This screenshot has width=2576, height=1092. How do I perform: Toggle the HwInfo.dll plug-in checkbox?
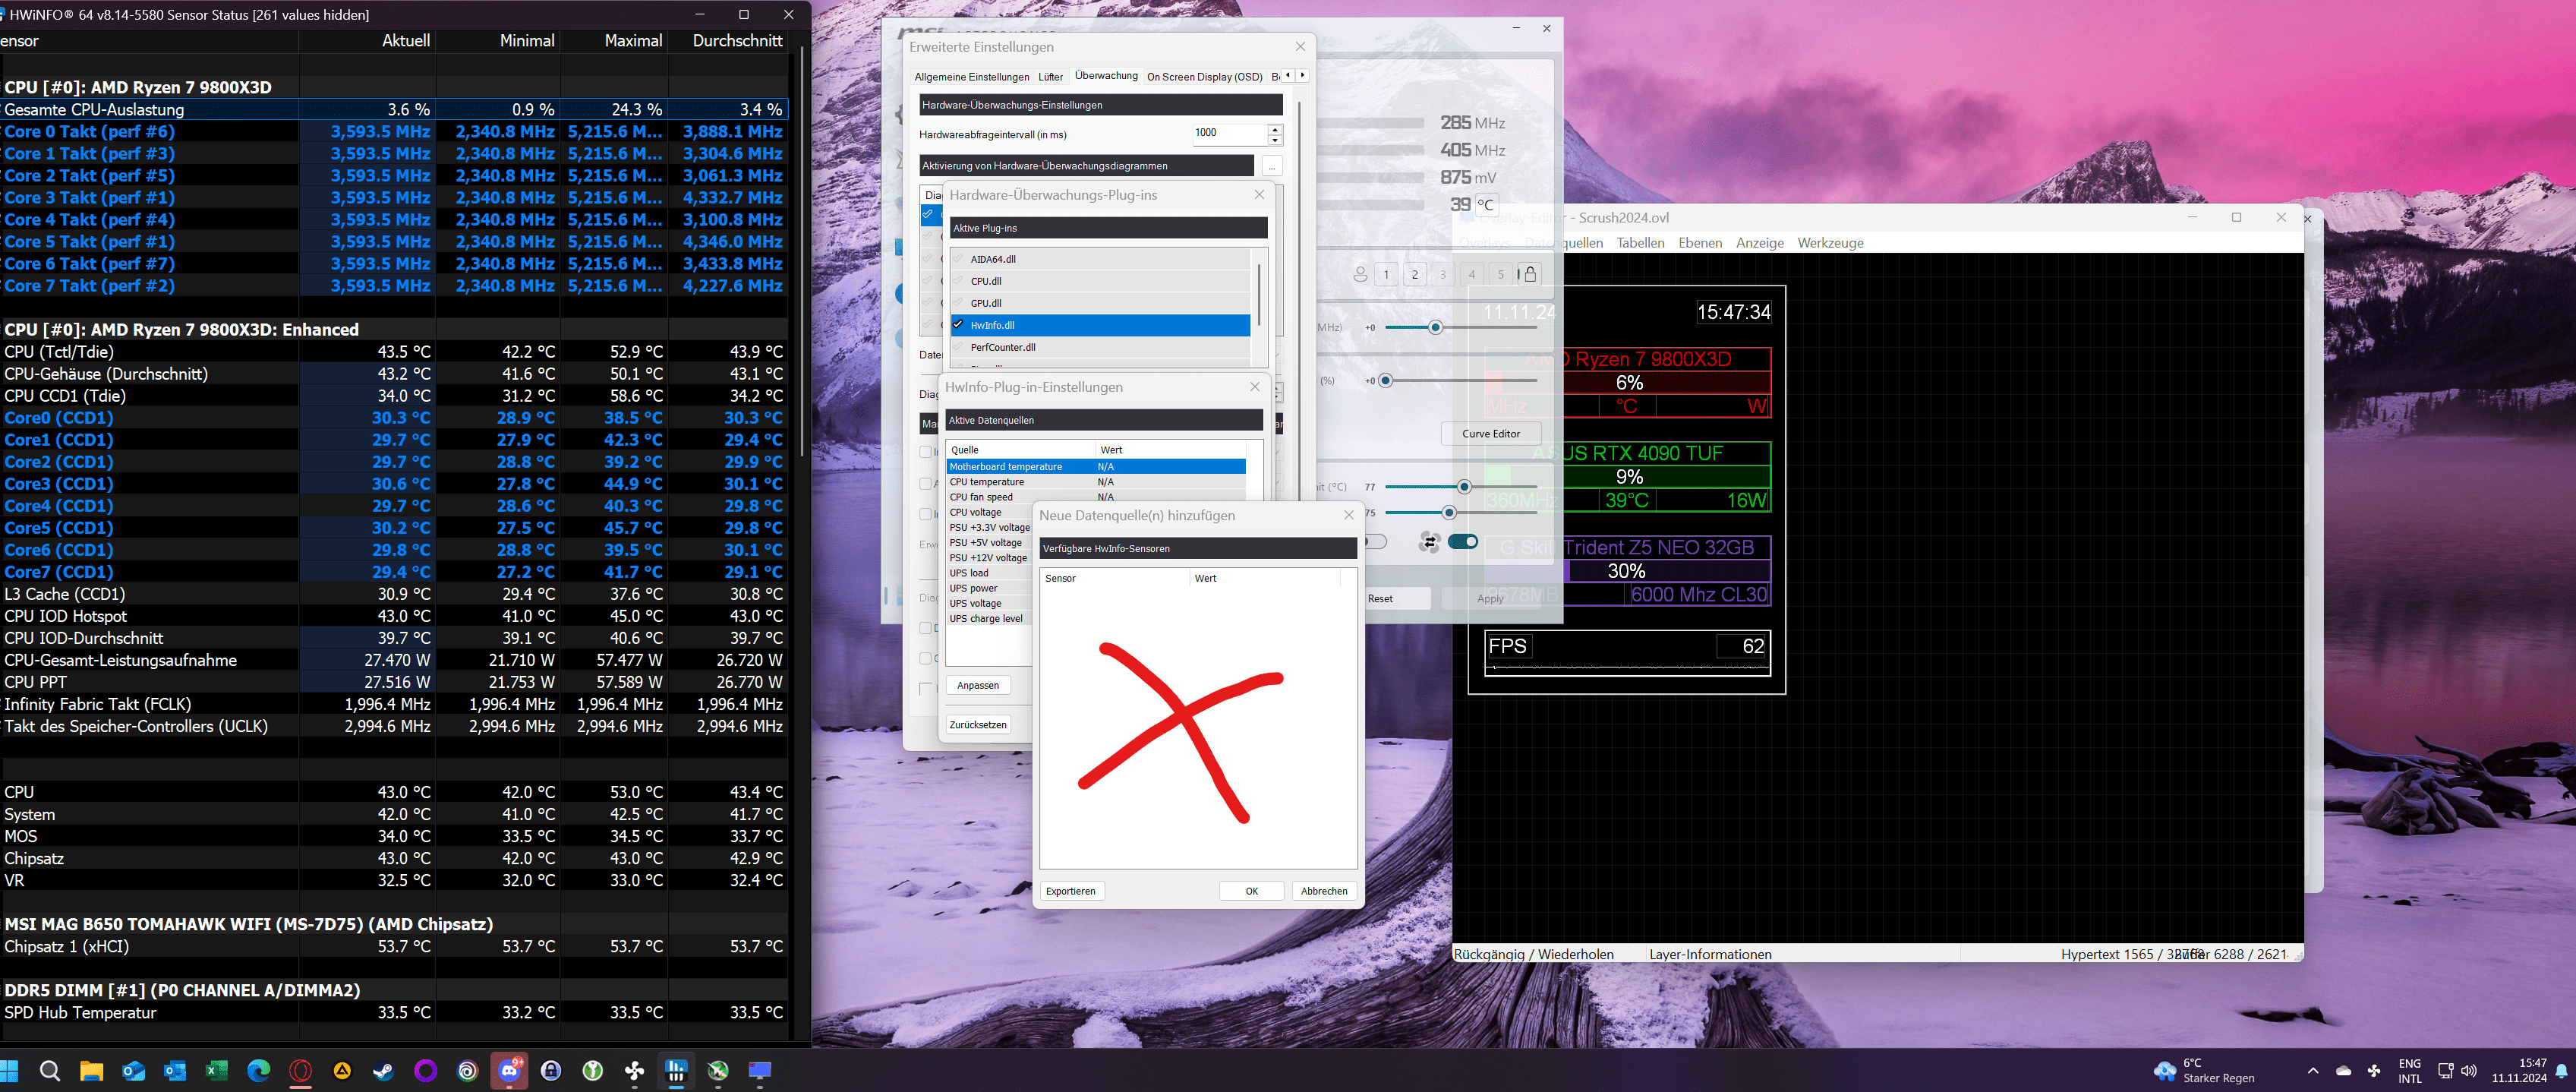tap(958, 324)
